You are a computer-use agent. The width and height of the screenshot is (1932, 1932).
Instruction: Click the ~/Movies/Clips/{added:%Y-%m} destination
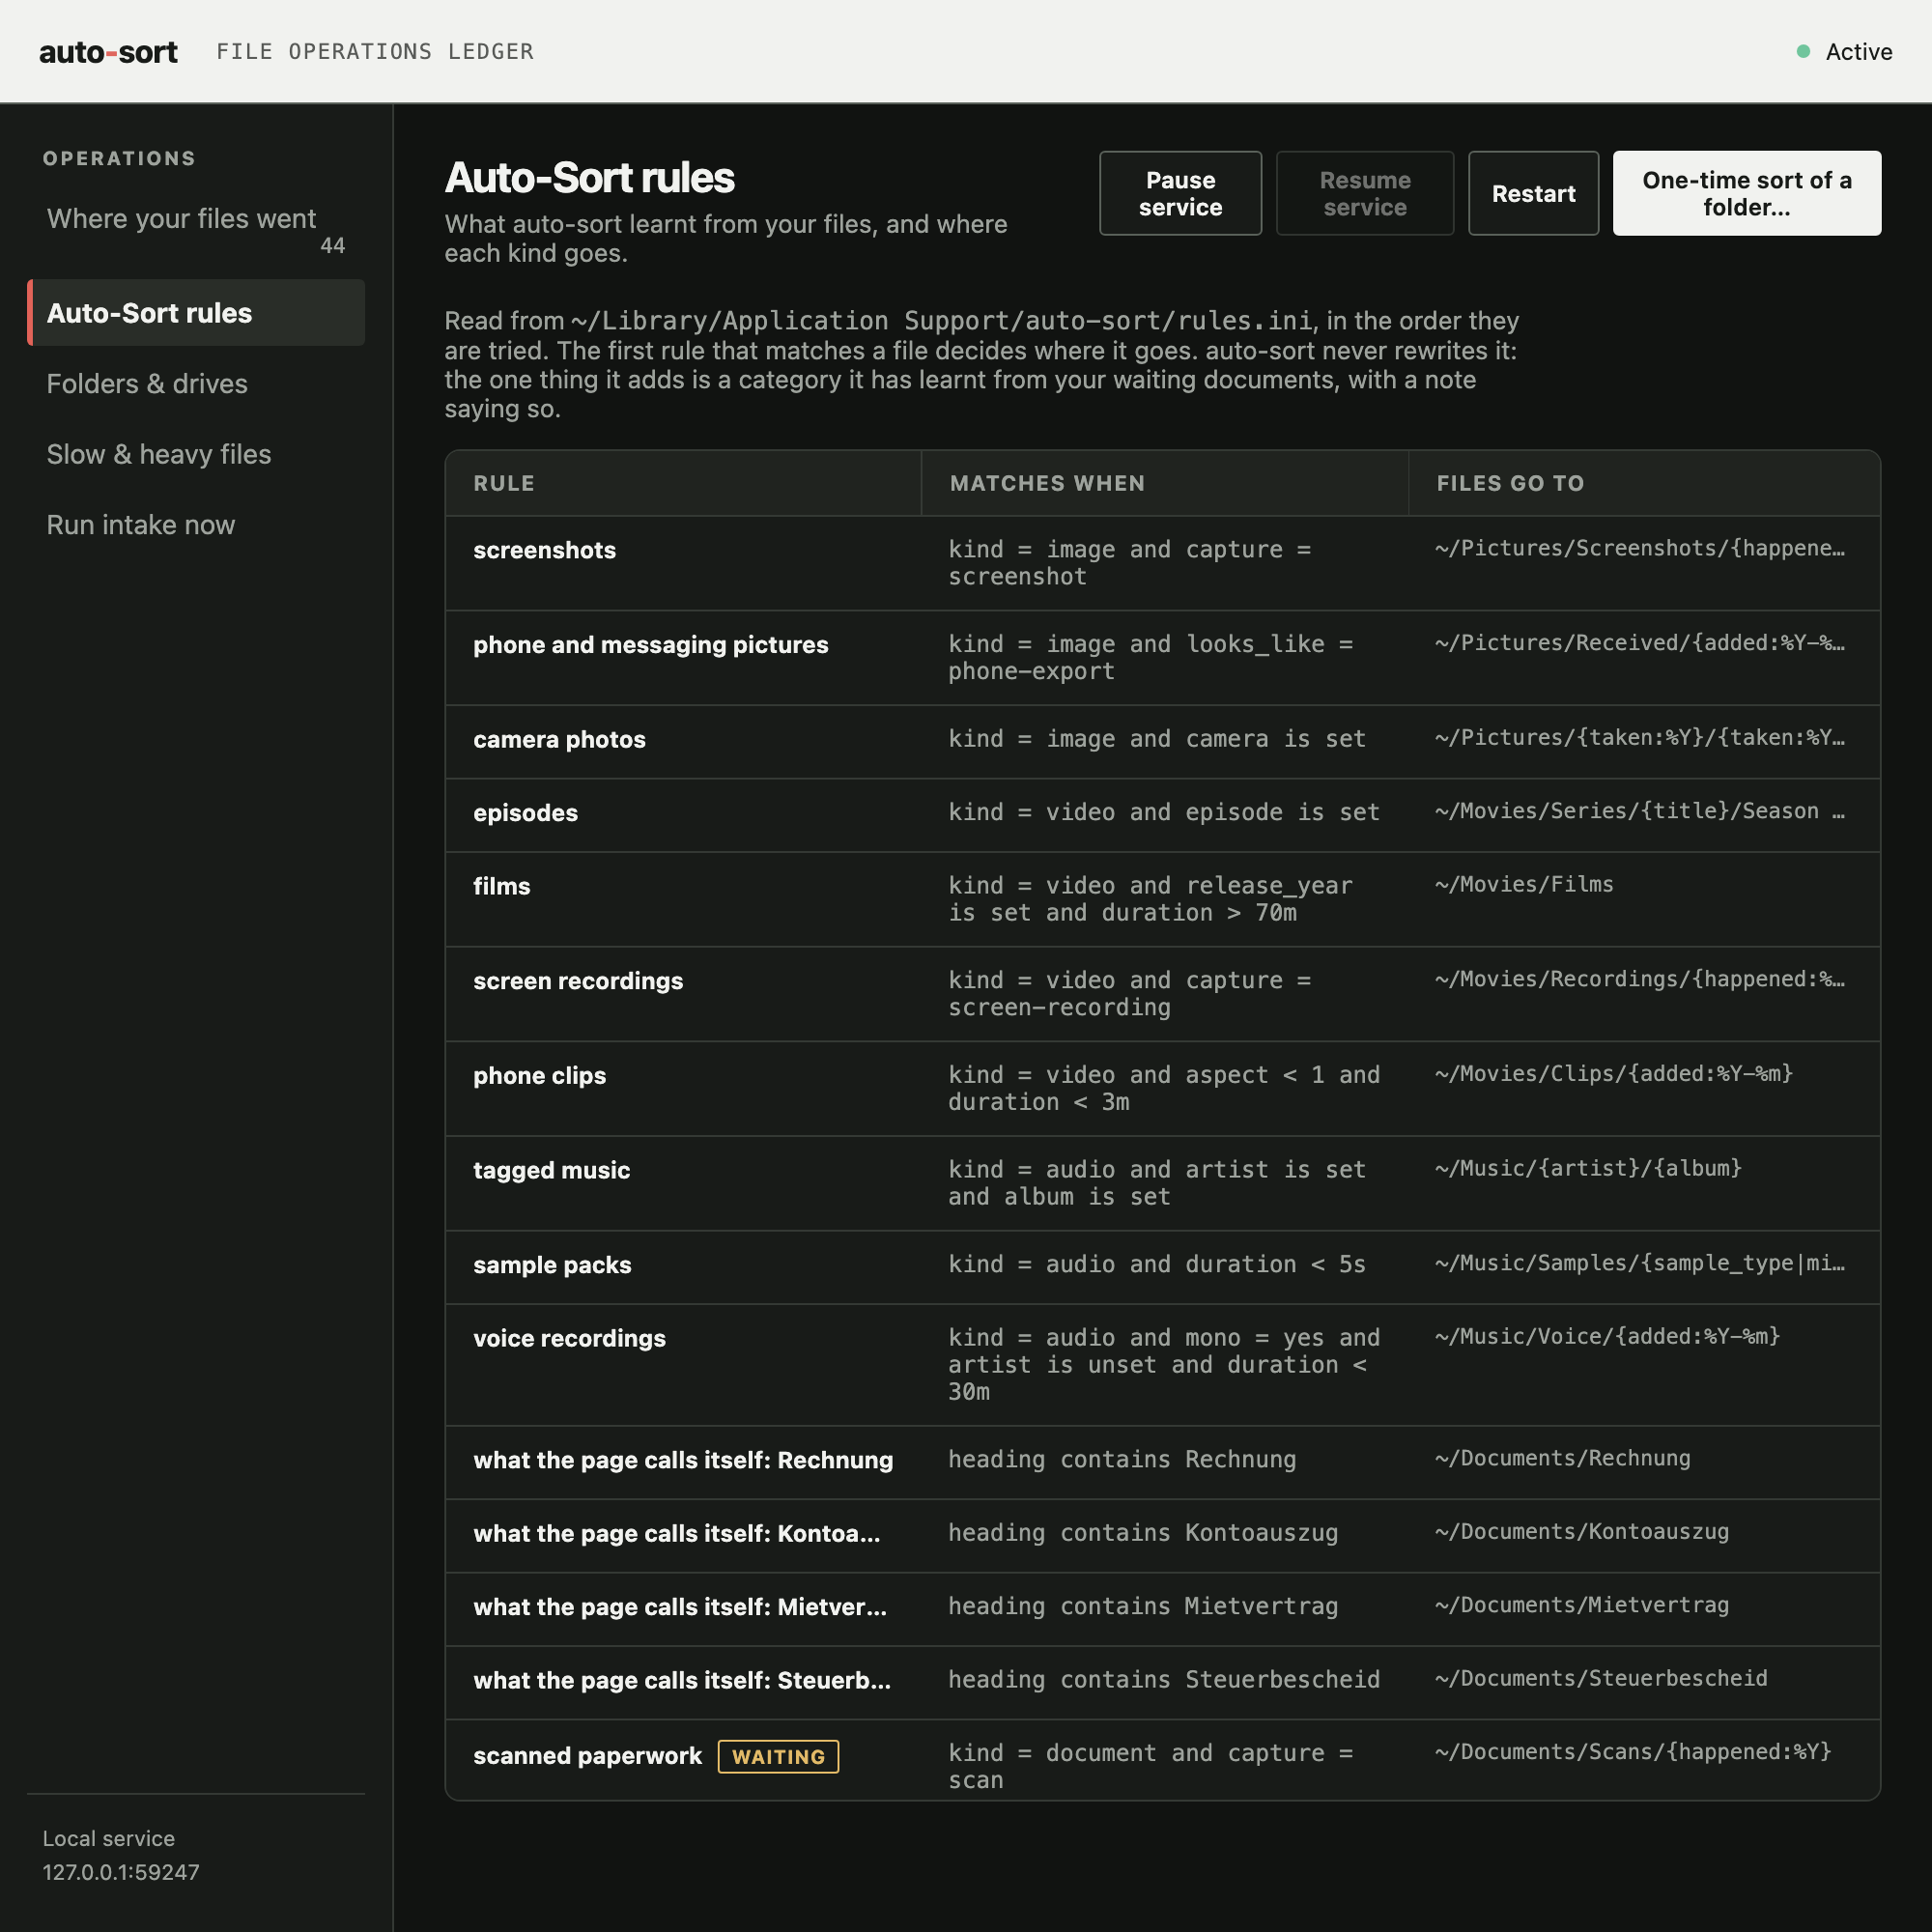click(1614, 1074)
